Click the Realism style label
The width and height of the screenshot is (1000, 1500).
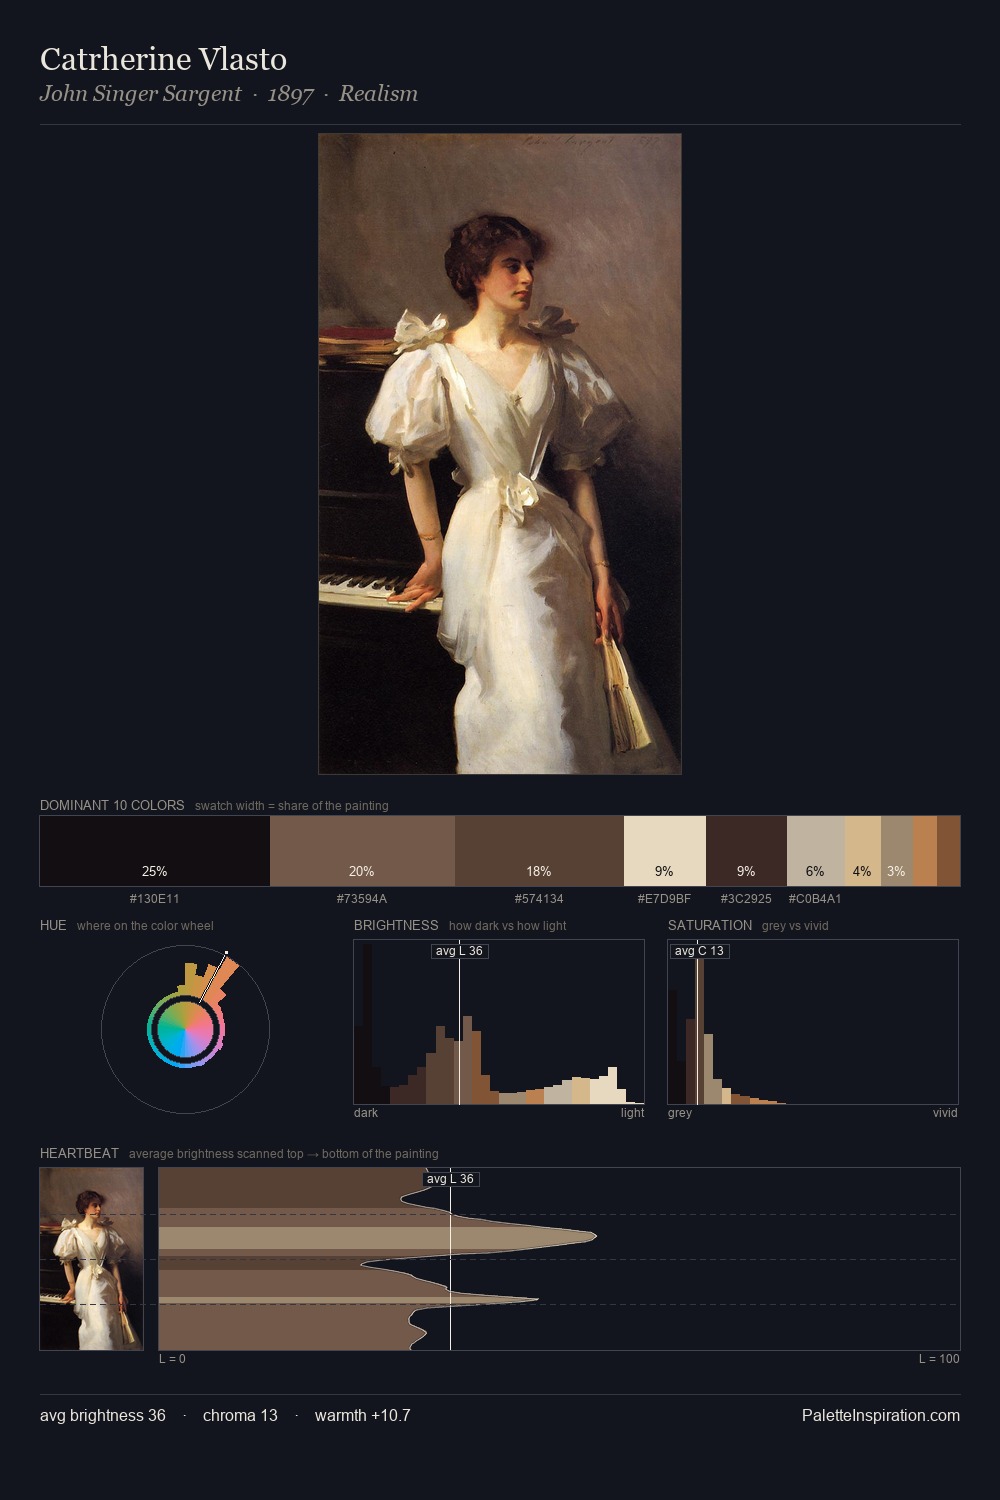[378, 94]
